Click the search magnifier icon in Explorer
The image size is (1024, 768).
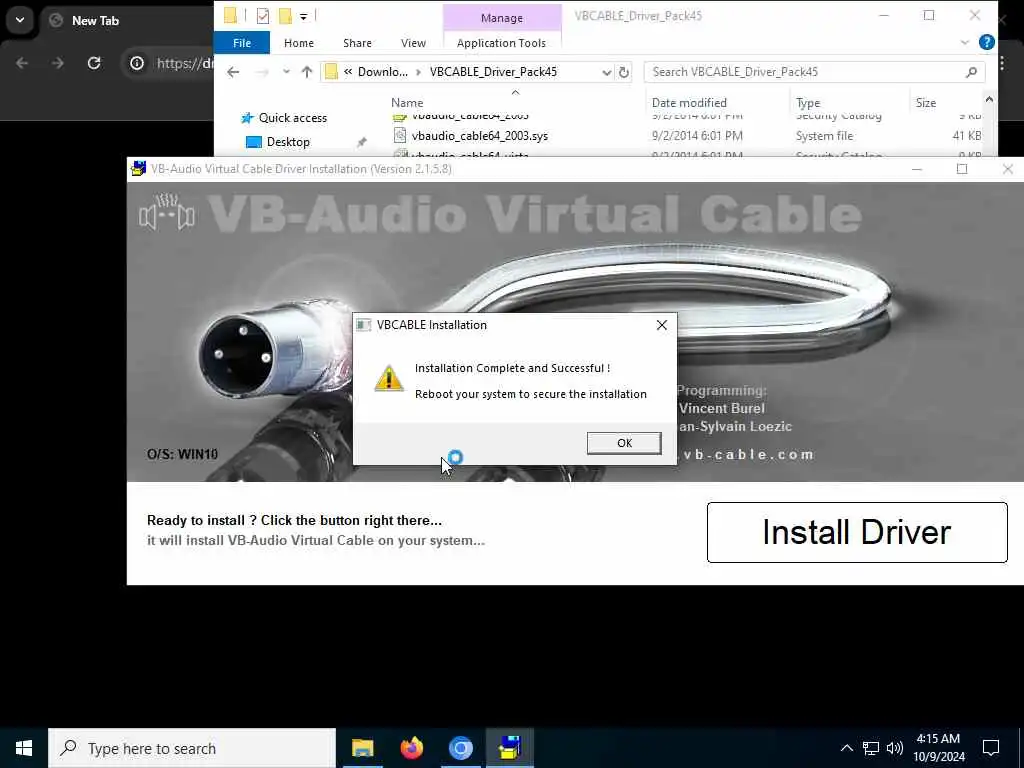point(971,72)
